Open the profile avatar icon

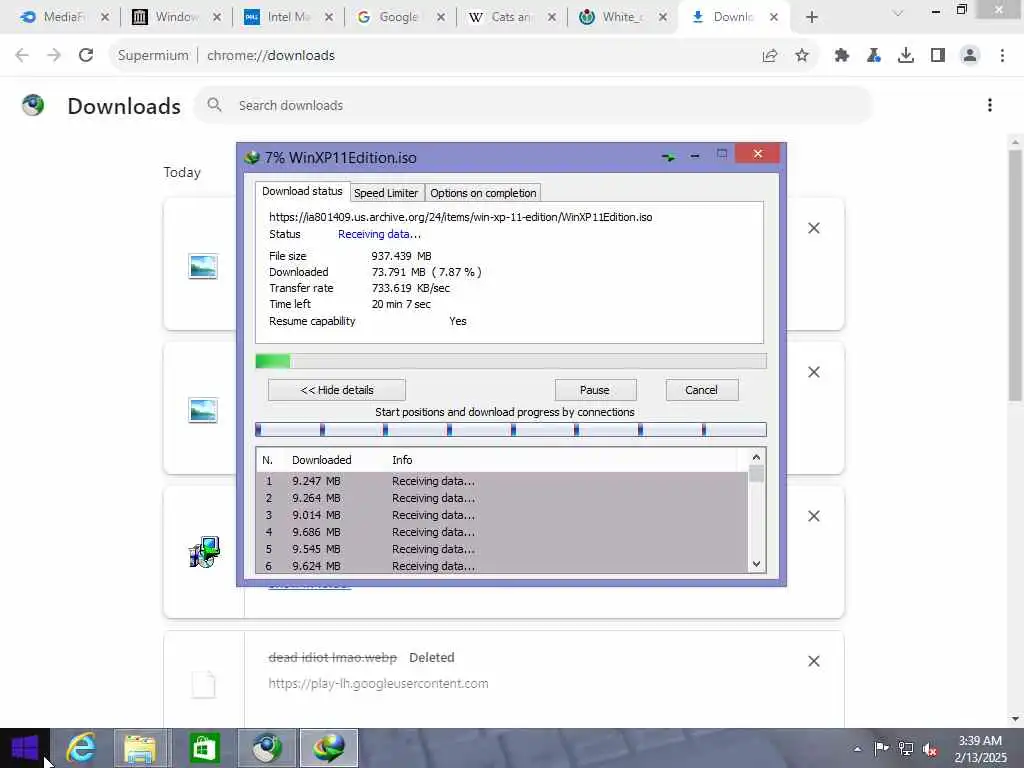point(970,56)
